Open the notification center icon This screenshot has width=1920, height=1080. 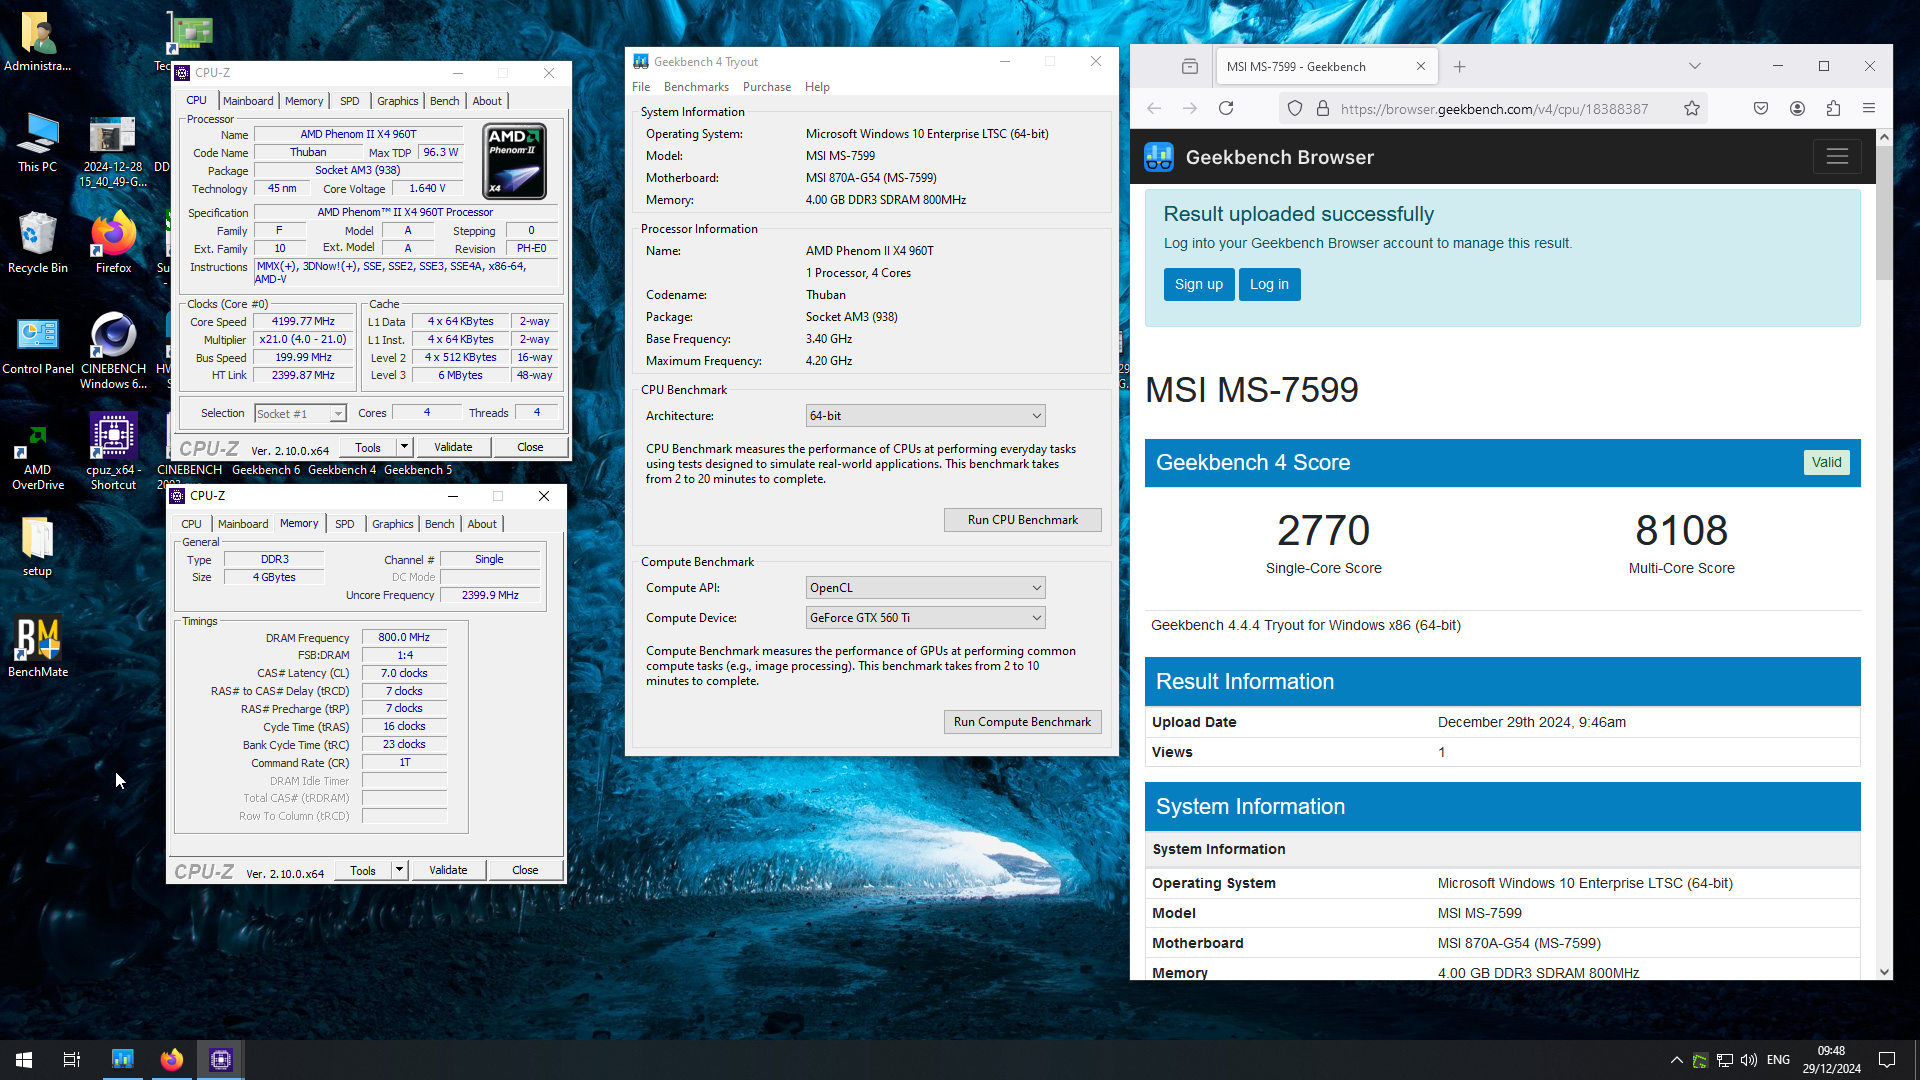(1887, 1060)
